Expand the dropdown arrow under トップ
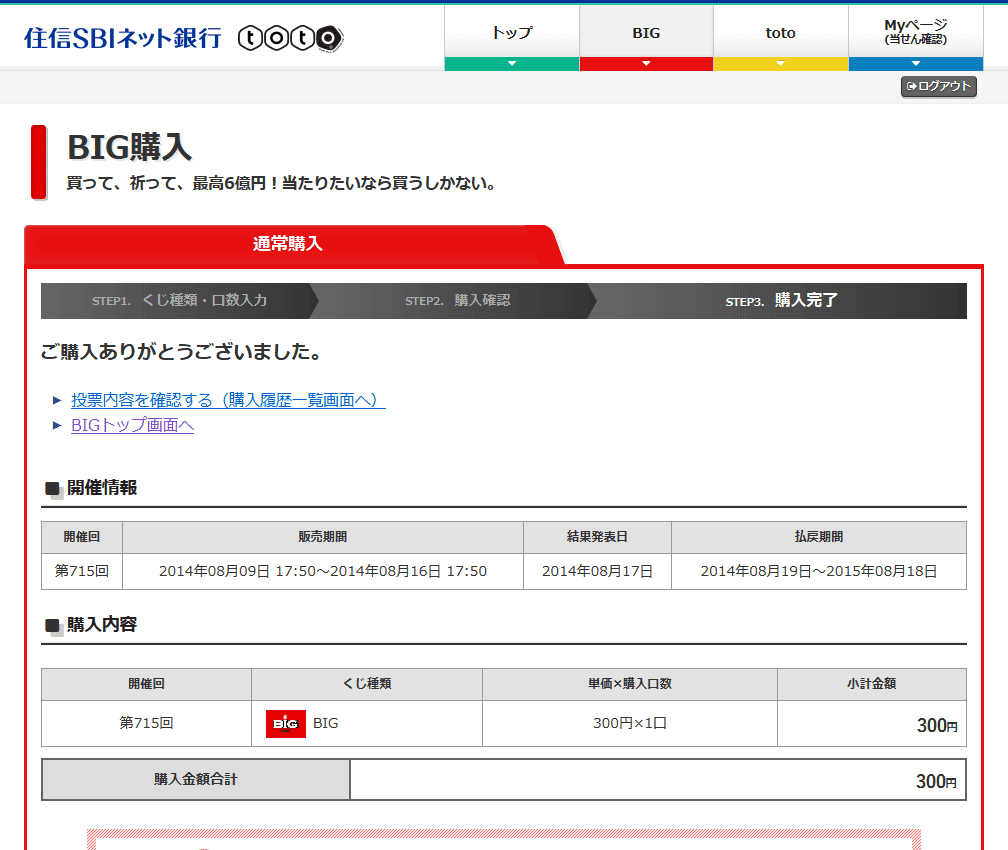 pyautogui.click(x=512, y=64)
